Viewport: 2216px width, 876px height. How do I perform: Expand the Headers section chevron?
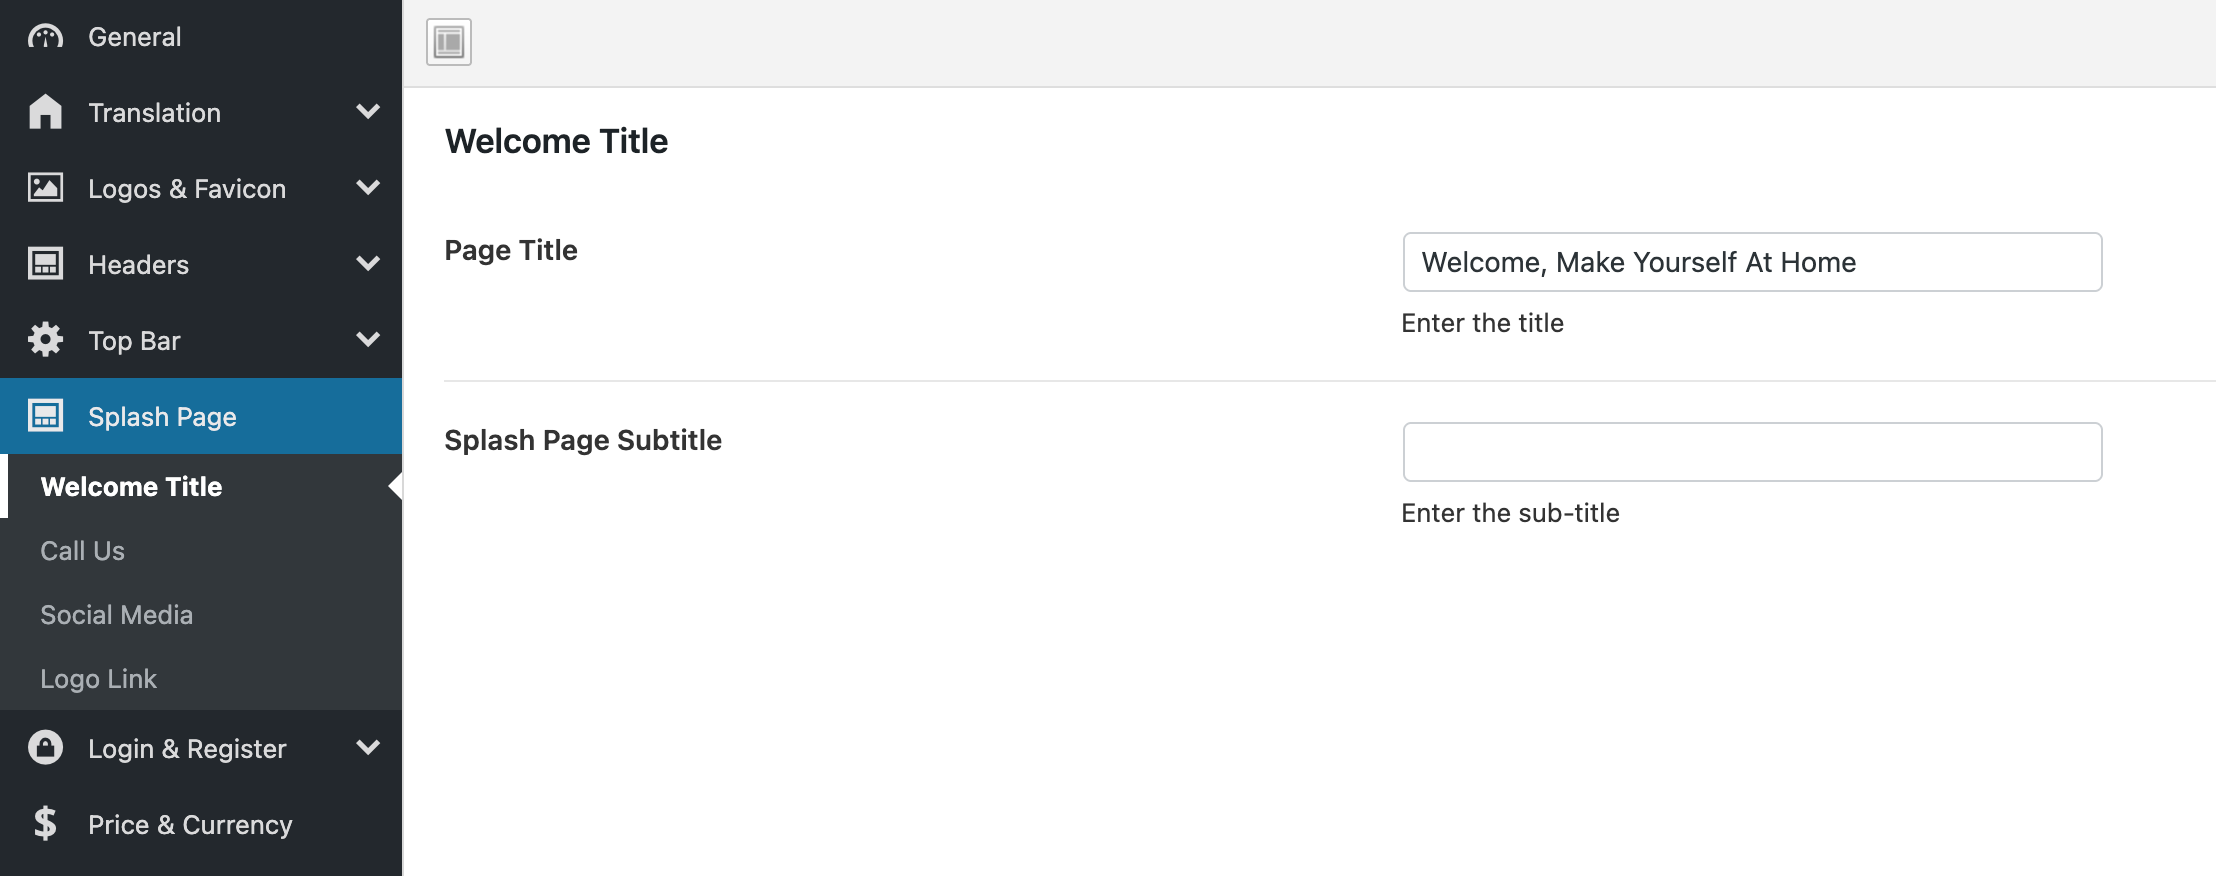tap(368, 263)
